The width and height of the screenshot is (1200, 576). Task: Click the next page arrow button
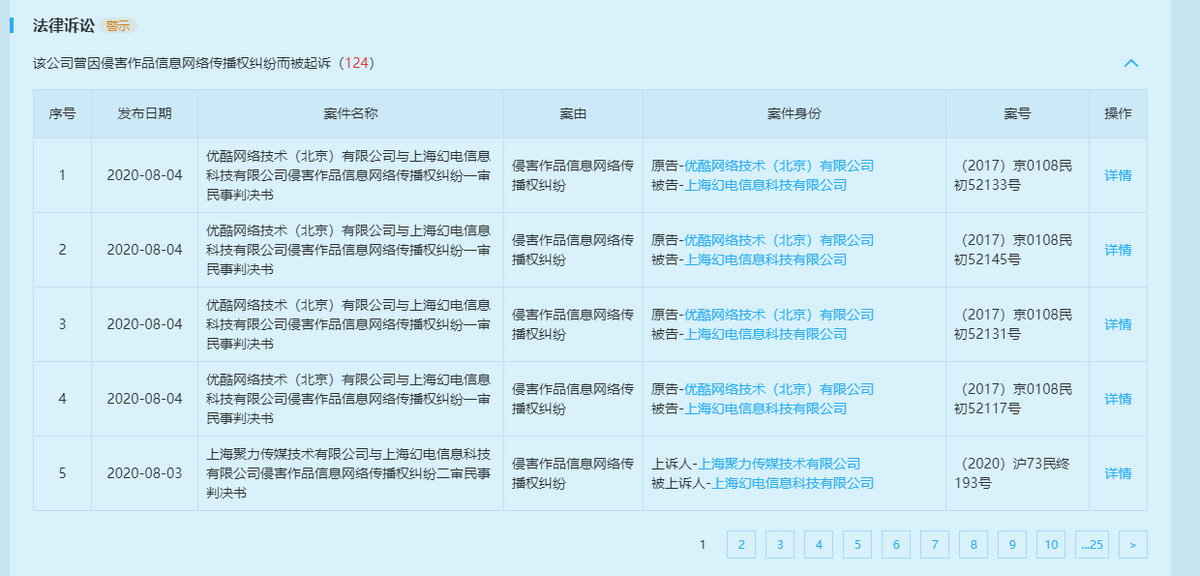coord(1133,544)
